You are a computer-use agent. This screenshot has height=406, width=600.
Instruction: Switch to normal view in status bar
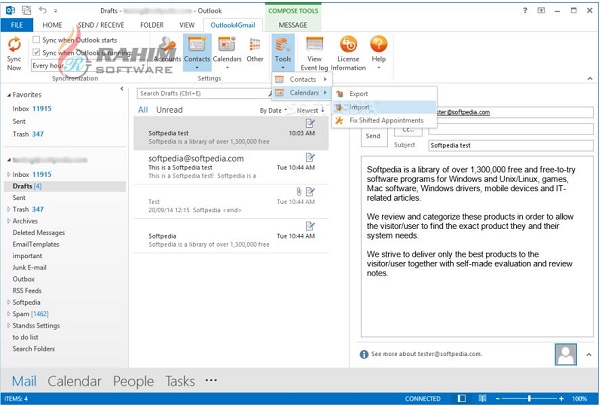(x=462, y=399)
